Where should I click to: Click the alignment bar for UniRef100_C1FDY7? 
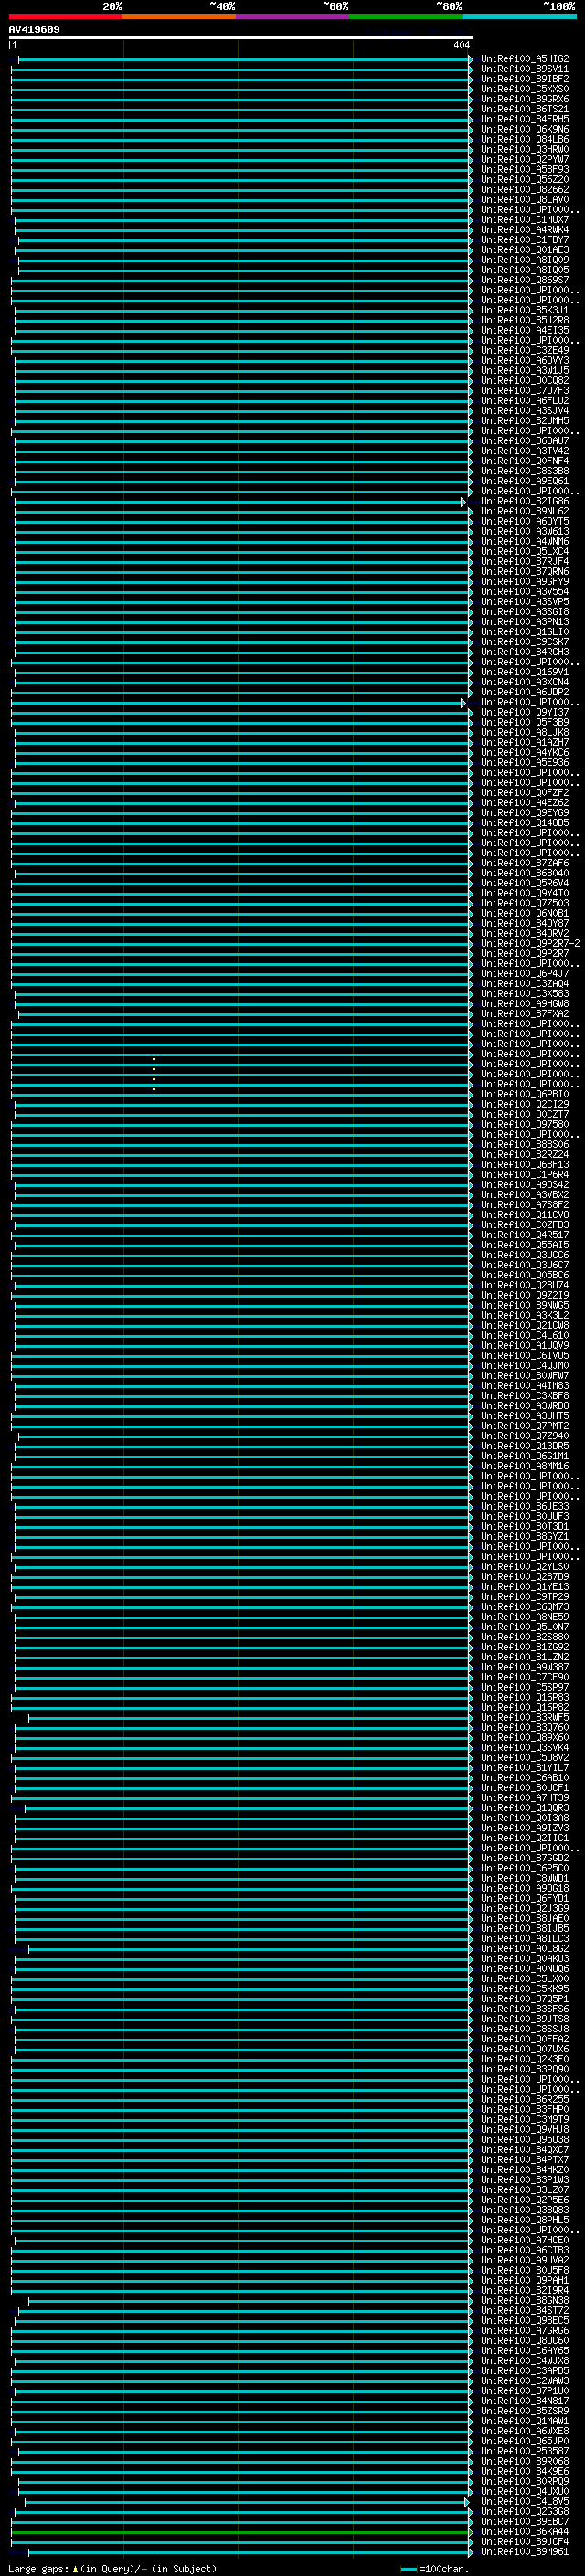tap(244, 240)
